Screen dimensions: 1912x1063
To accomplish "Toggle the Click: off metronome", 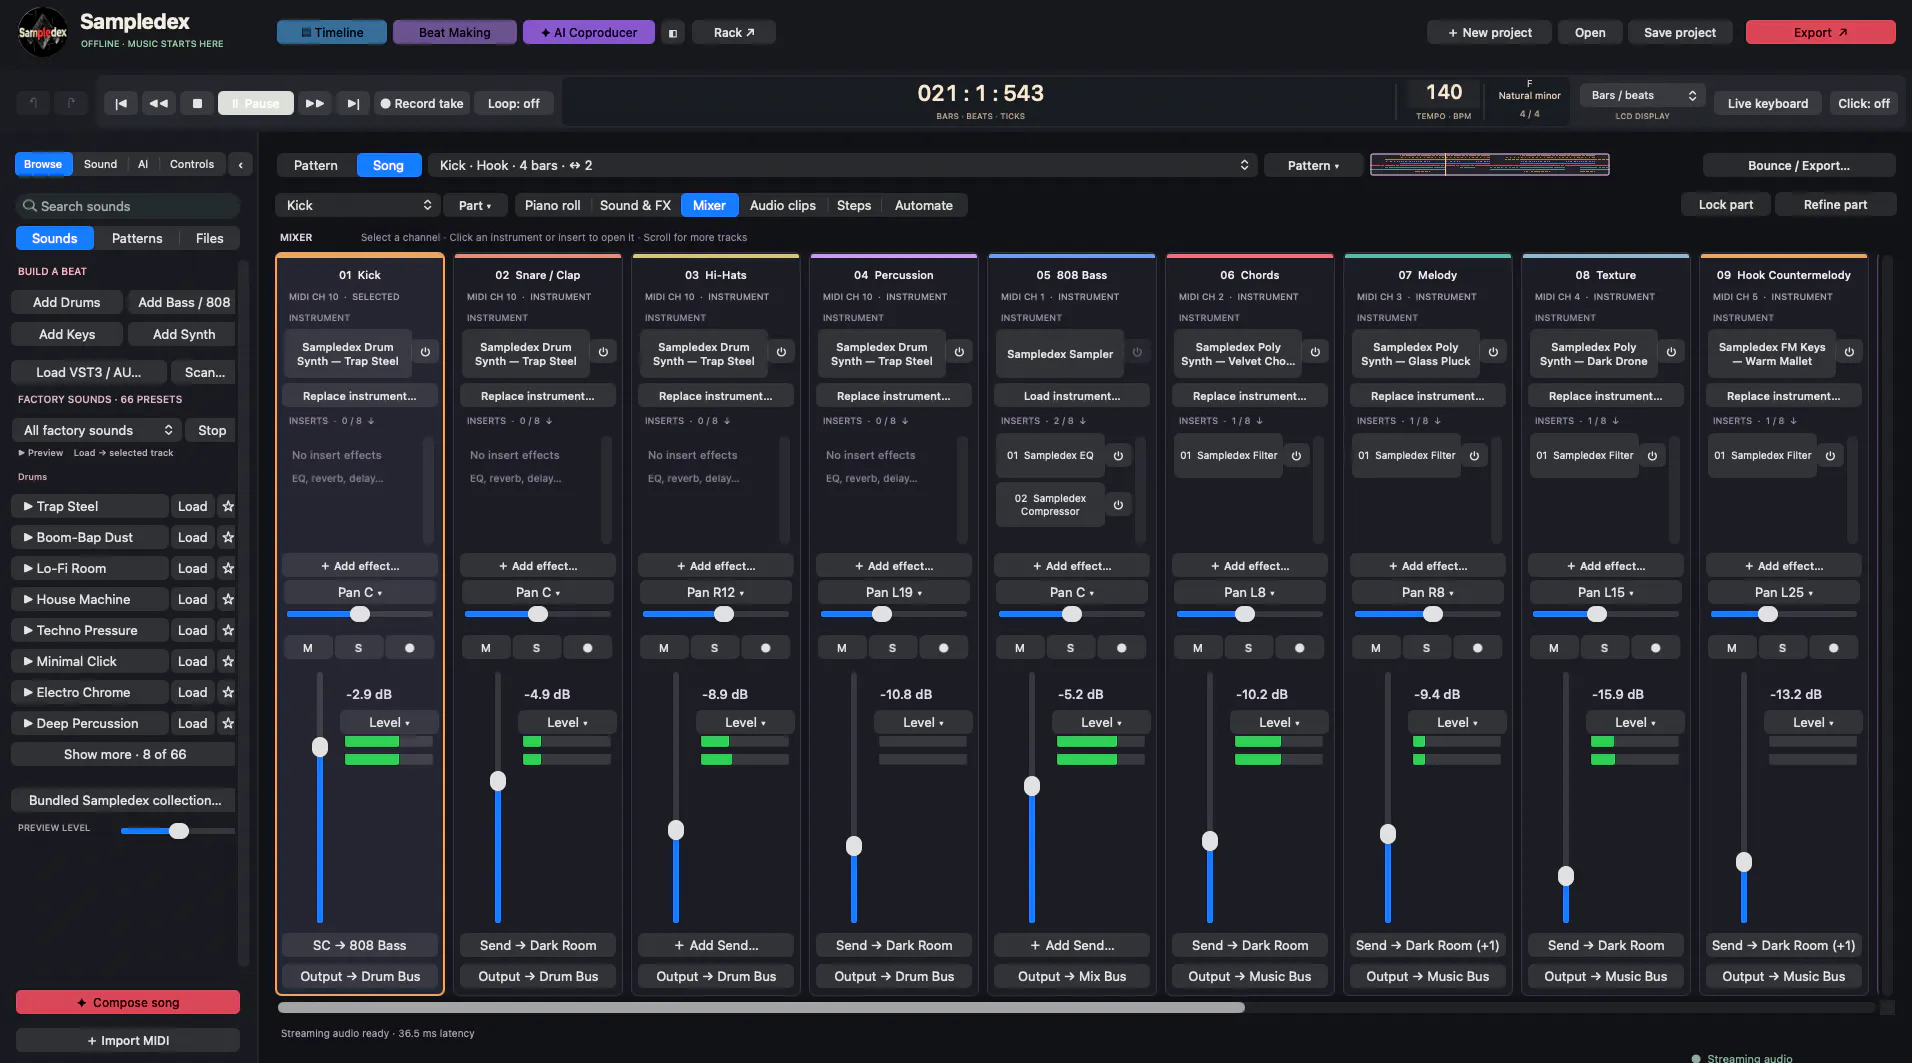I will pos(1864,103).
